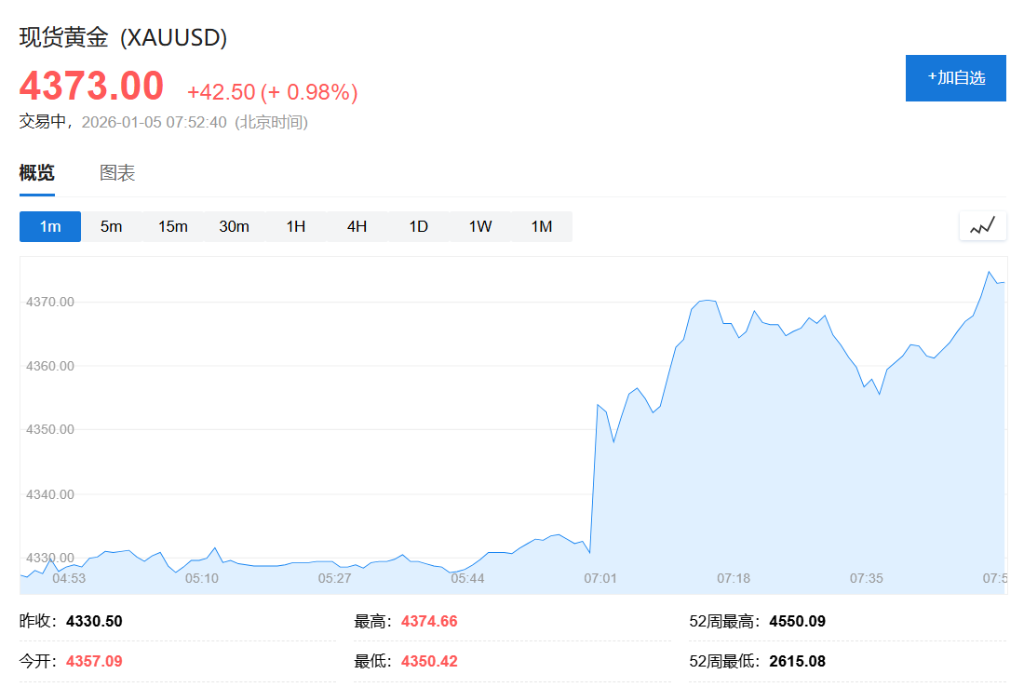Select the 1W weekly timeframe
This screenshot has width=1024, height=699.
(480, 226)
